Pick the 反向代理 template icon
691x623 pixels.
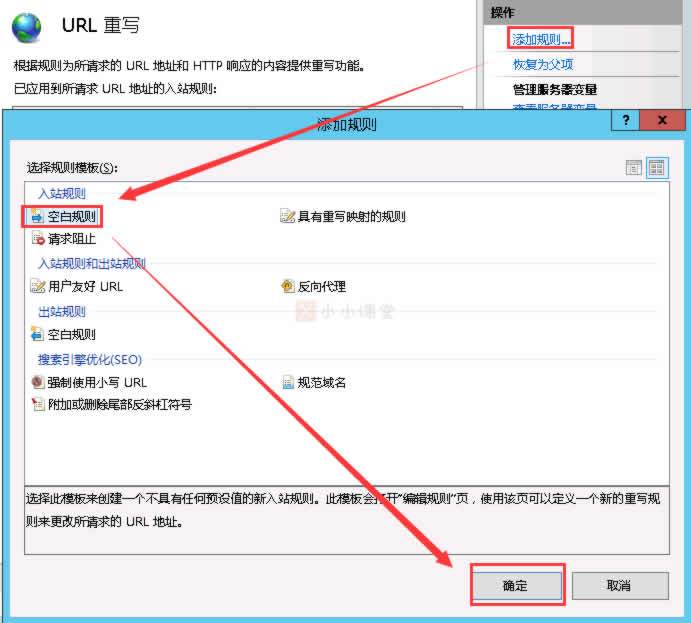[x=288, y=286]
